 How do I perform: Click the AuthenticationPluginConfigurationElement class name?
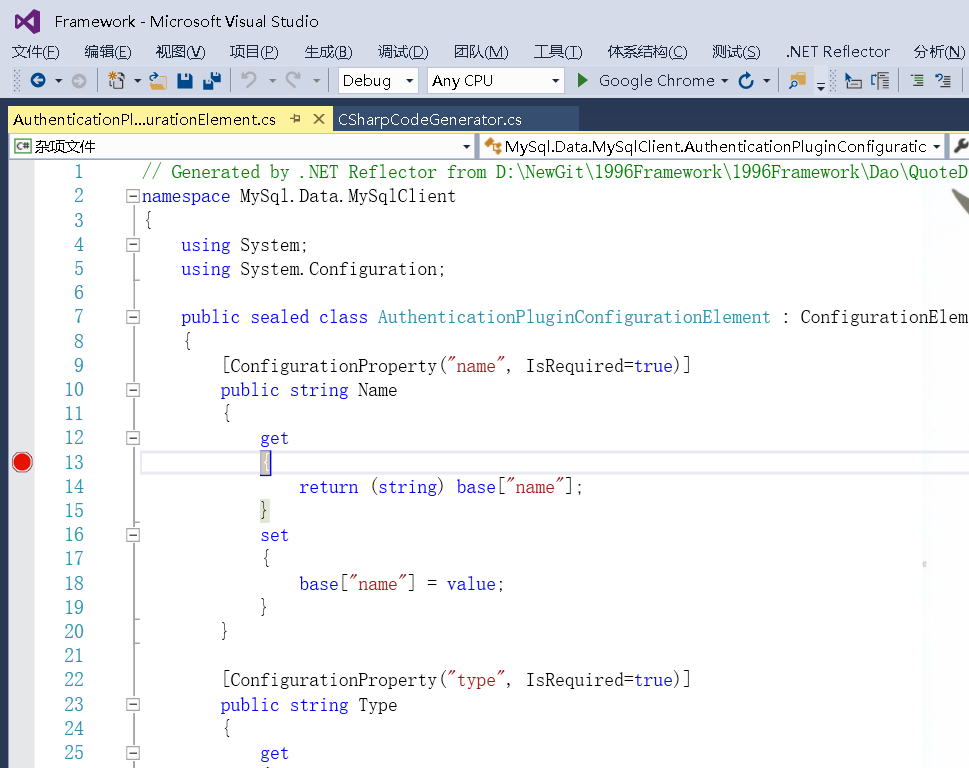[574, 318]
